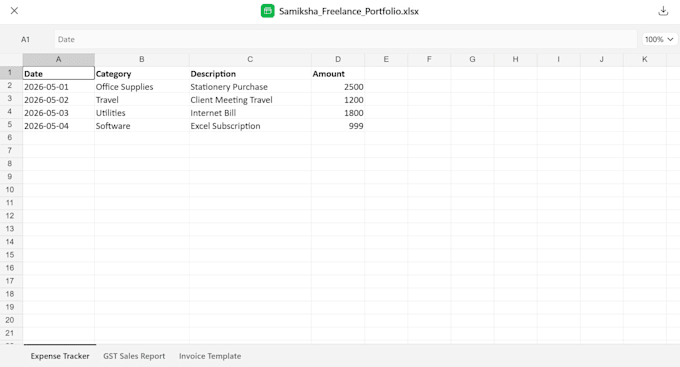The width and height of the screenshot is (680, 367).
Task: Click the A1 cell reference box
Action: coord(26,39)
